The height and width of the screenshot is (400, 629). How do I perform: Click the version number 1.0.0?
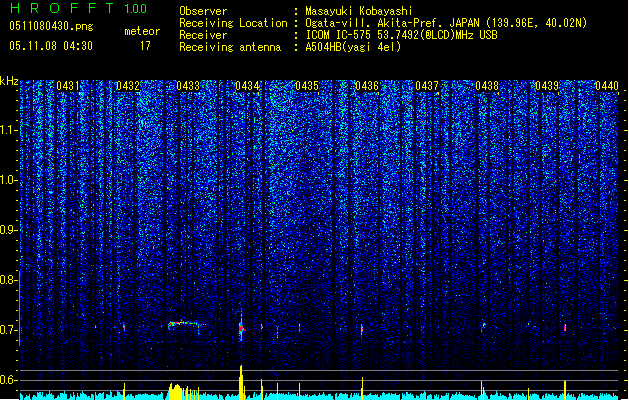(x=136, y=9)
